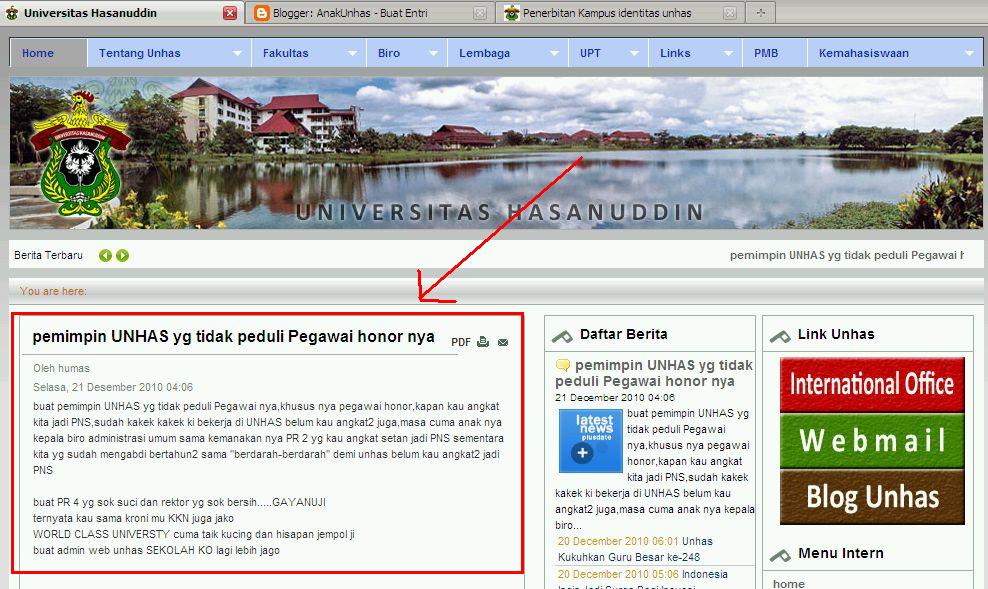Click the latest news thumbnail in Daftar Berita
This screenshot has height=589, width=988.
tap(590, 440)
